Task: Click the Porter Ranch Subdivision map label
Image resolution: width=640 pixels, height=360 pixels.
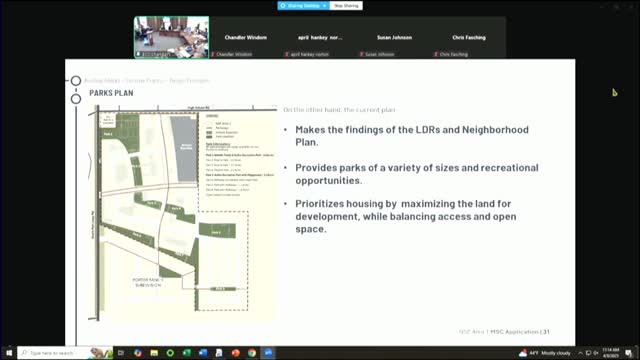Action: point(148,282)
